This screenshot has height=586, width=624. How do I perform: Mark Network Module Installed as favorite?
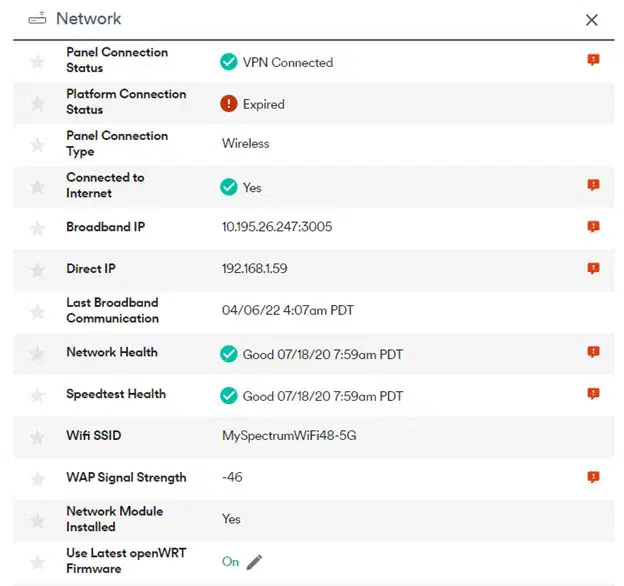[x=37, y=520]
